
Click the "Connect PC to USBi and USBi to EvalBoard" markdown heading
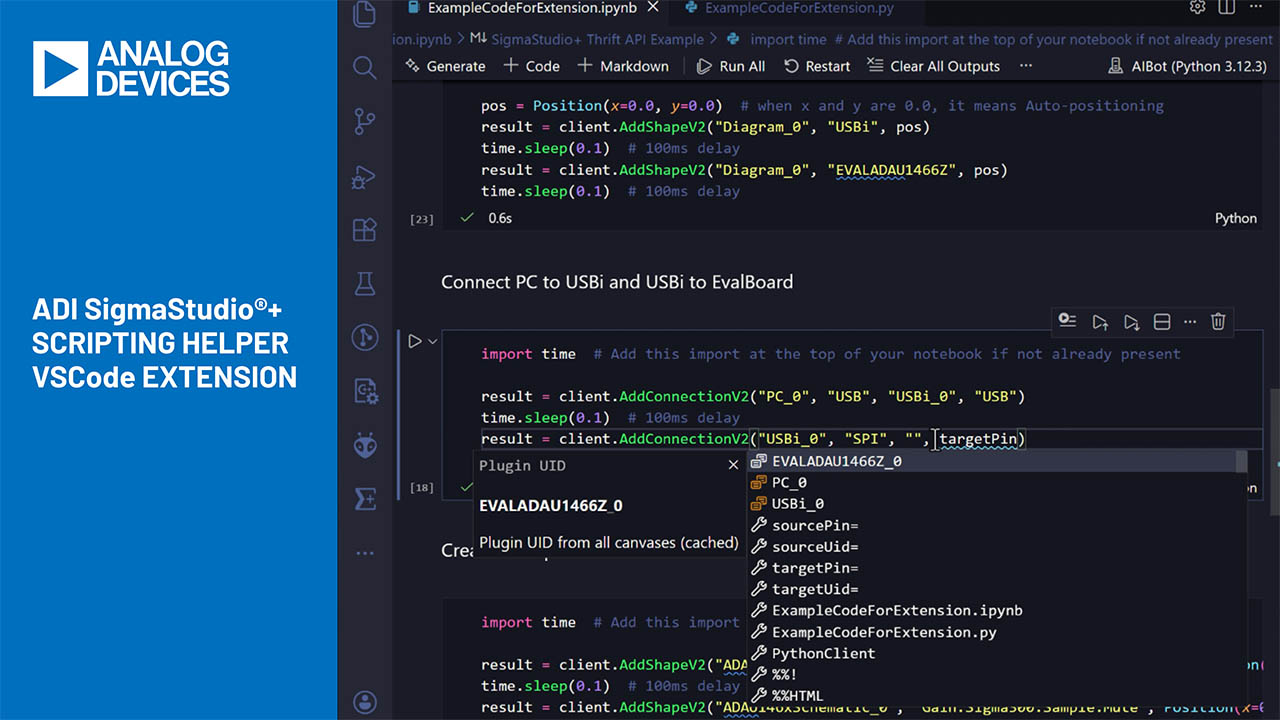[x=617, y=282]
